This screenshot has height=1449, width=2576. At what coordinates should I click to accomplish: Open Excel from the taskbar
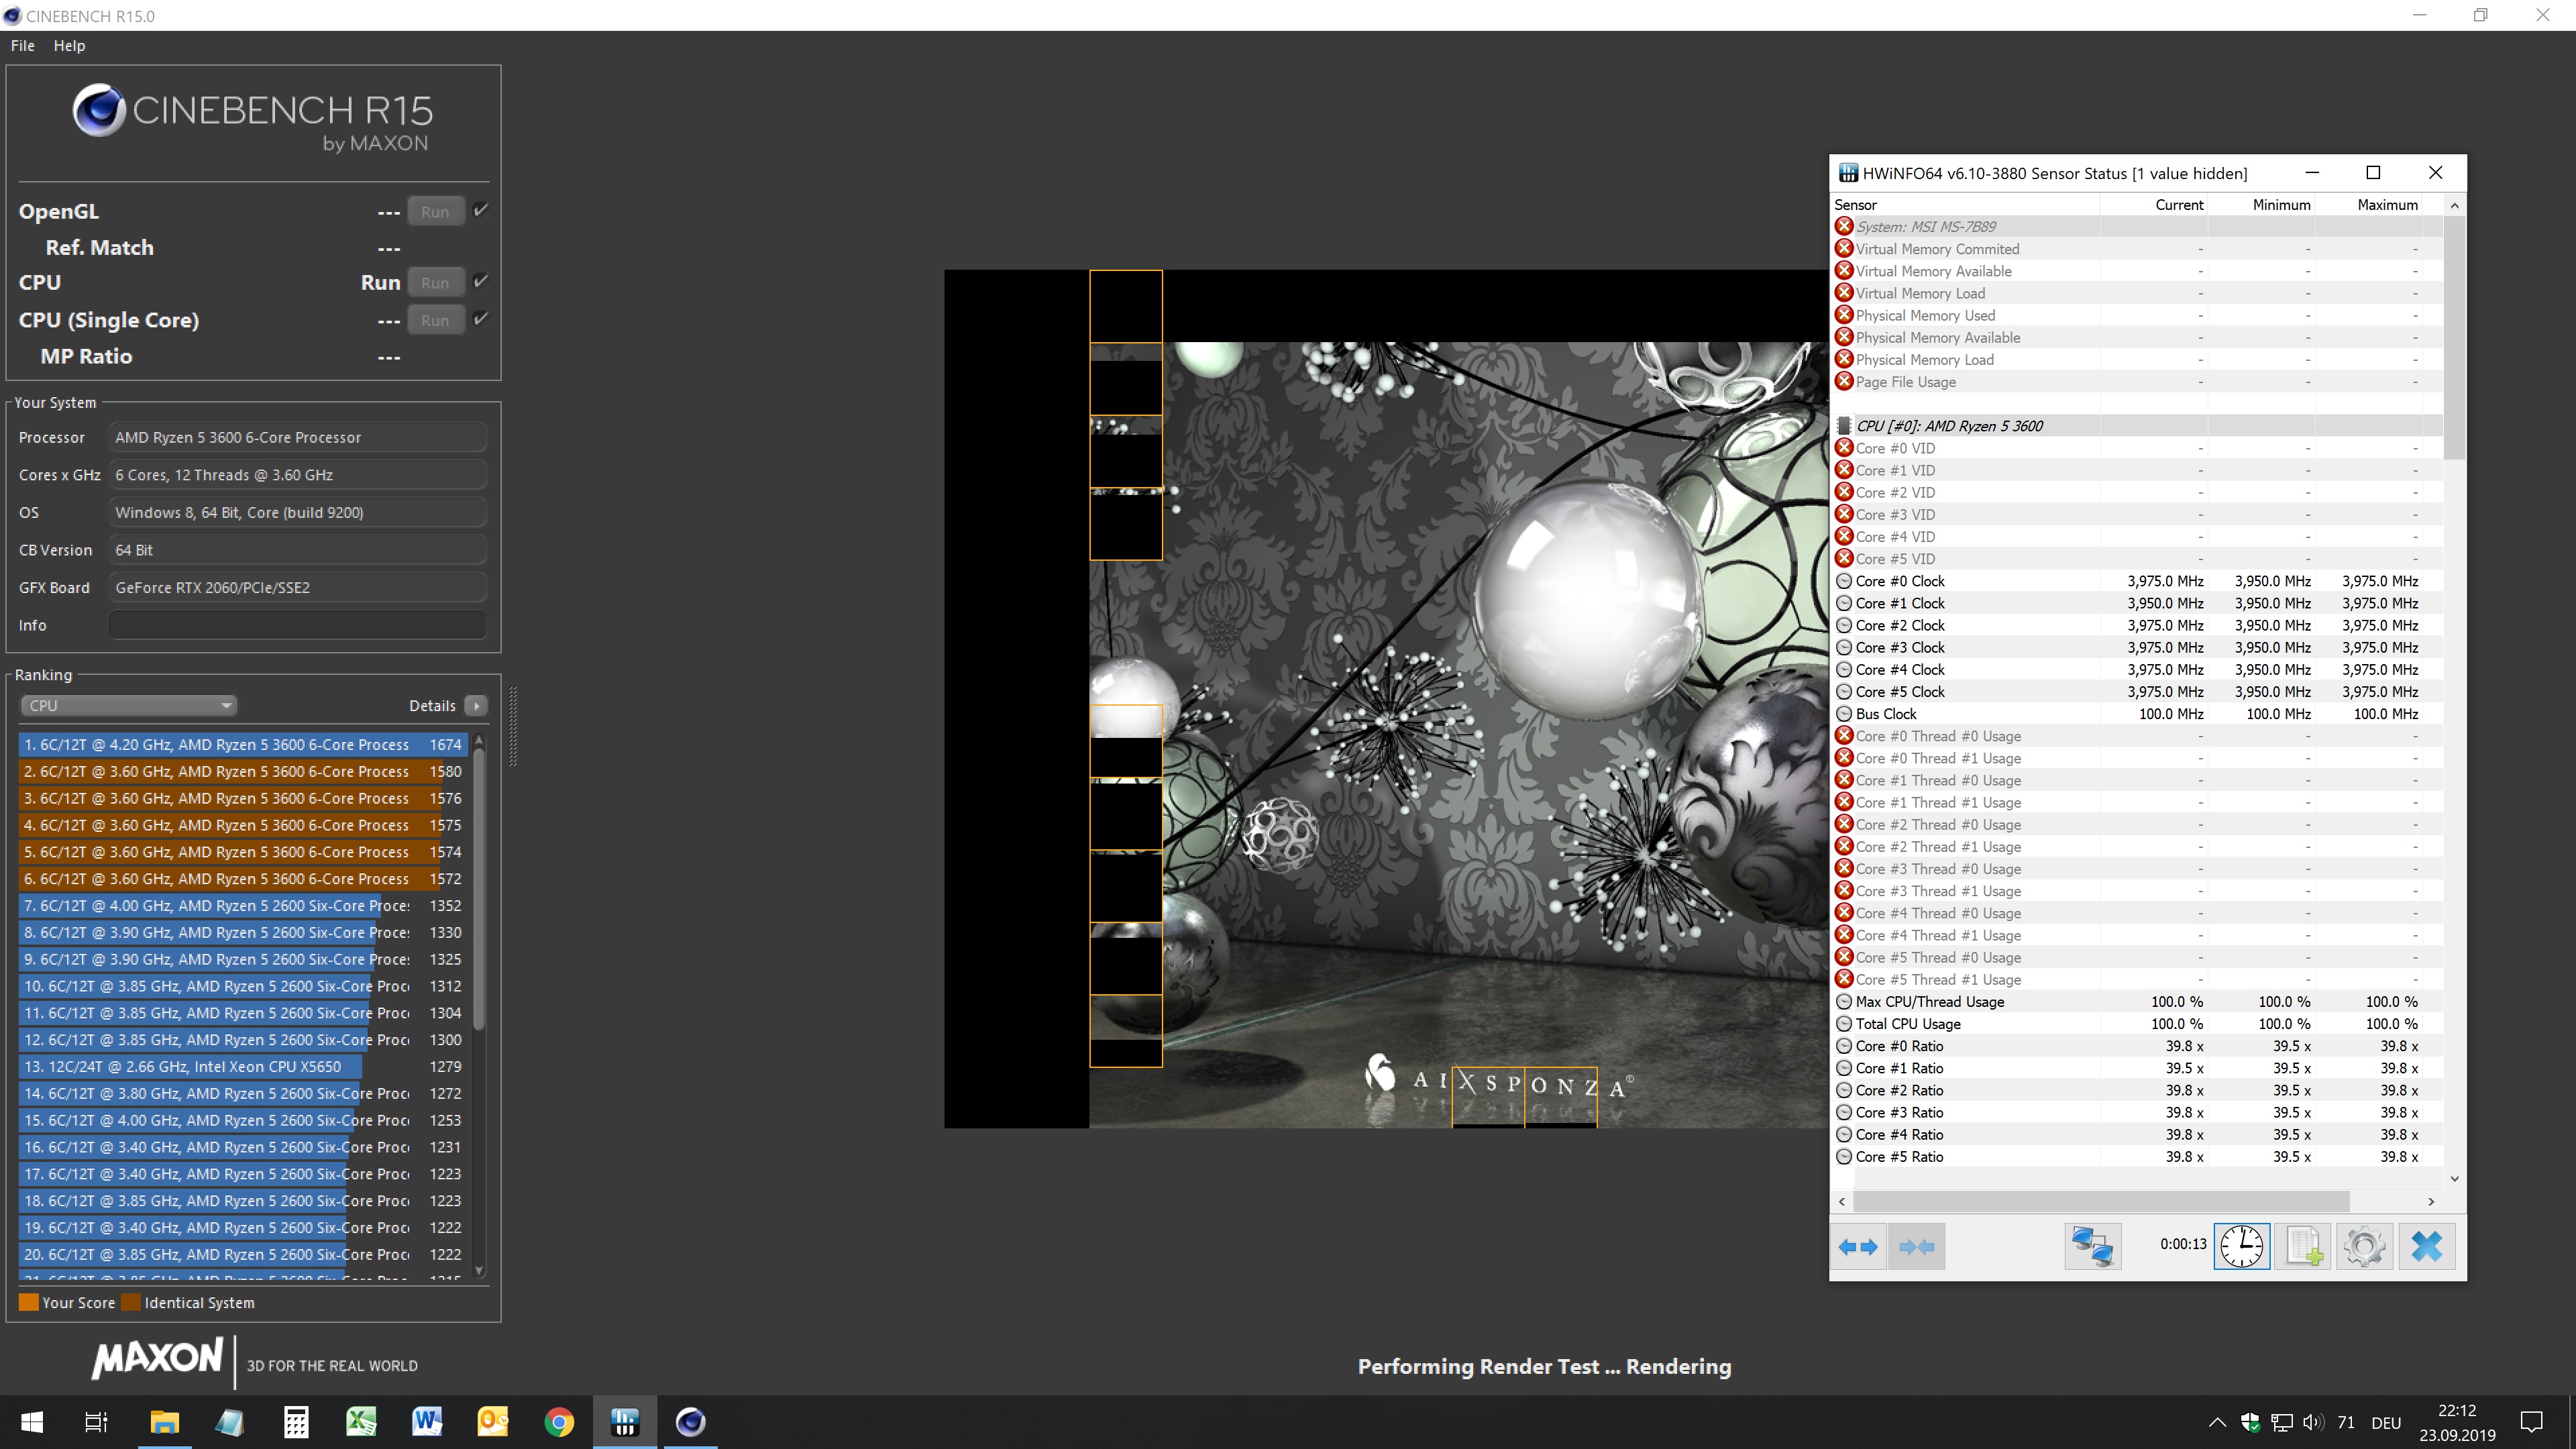point(361,1421)
